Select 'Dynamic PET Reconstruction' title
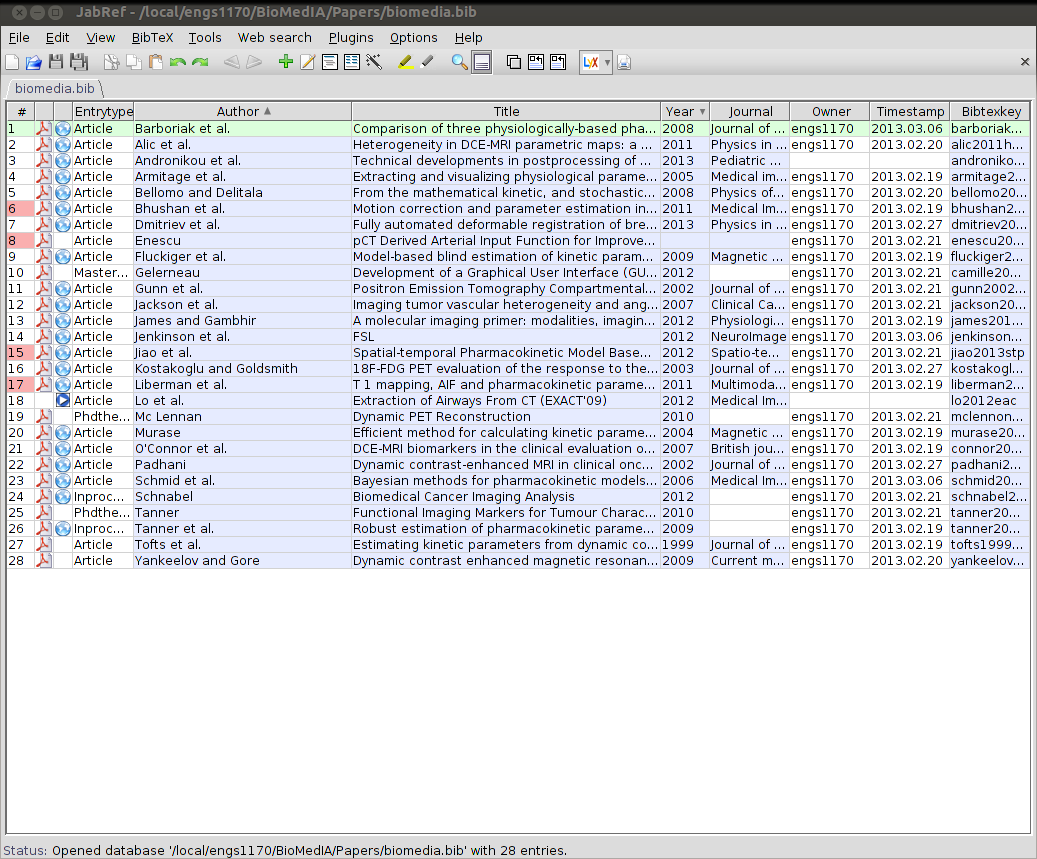The image size is (1037, 859). [x=506, y=416]
